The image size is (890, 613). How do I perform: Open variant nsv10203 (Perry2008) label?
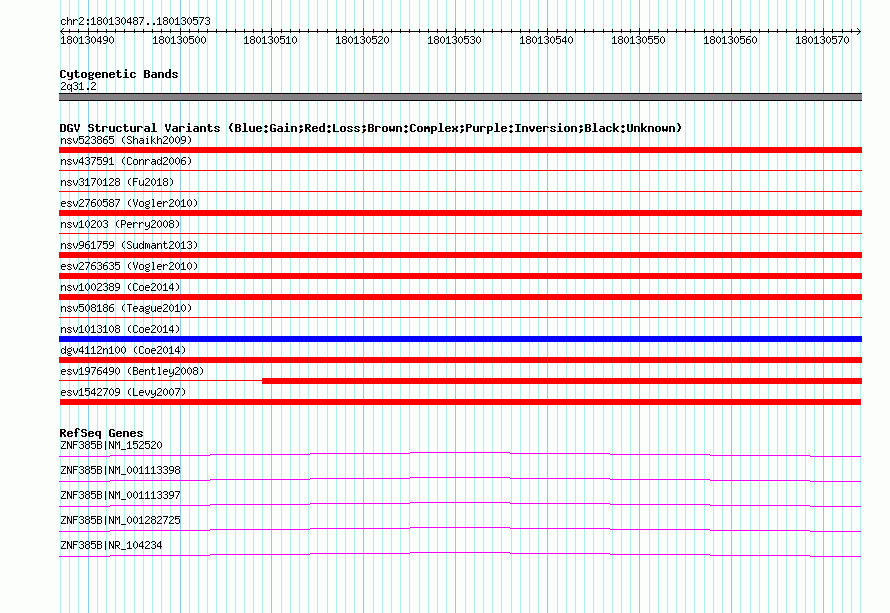(120, 224)
